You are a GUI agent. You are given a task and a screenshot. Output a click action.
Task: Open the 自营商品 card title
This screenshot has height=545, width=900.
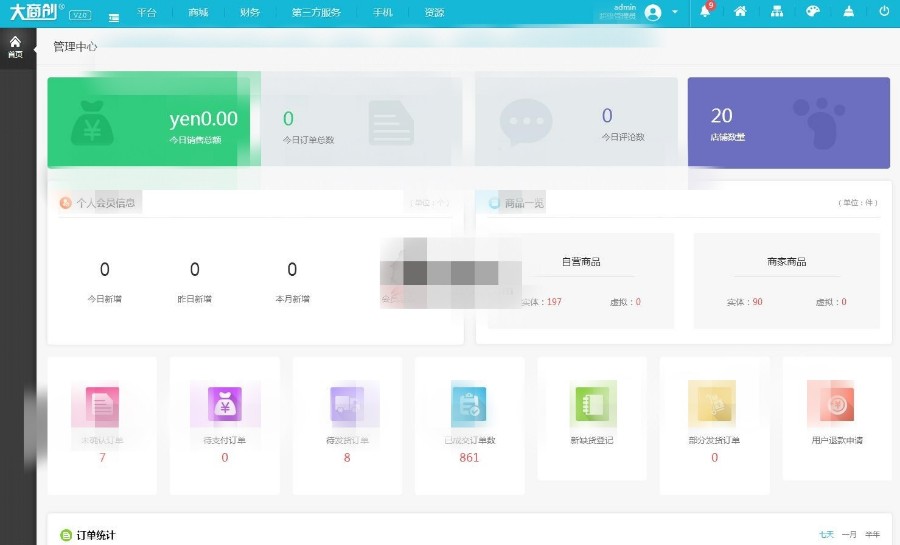581,262
